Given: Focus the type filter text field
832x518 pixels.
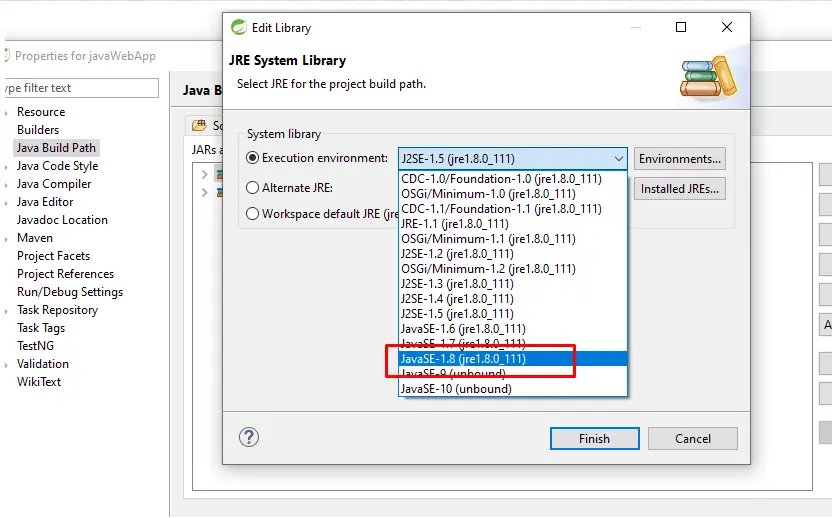Looking at the screenshot, I should click(x=81, y=88).
